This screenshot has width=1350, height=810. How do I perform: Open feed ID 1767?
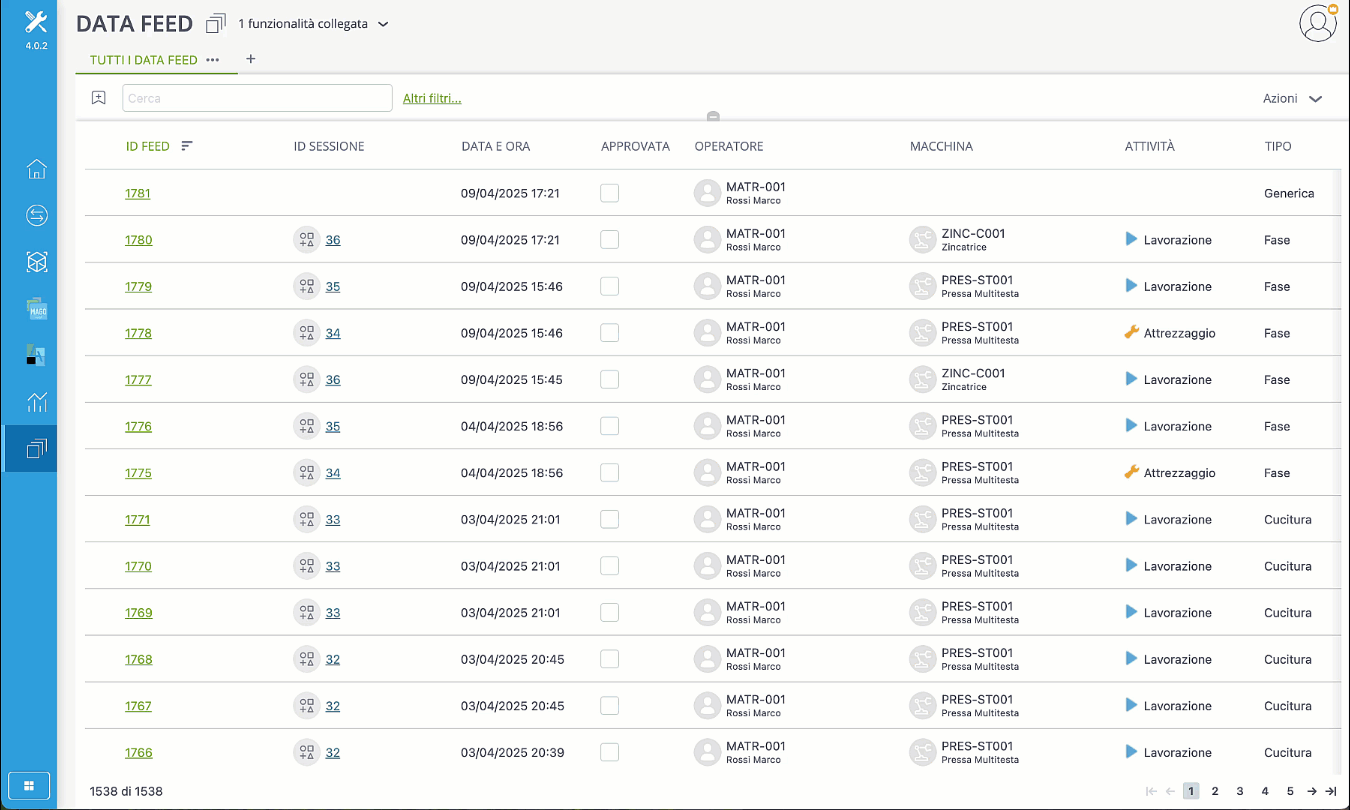[138, 706]
